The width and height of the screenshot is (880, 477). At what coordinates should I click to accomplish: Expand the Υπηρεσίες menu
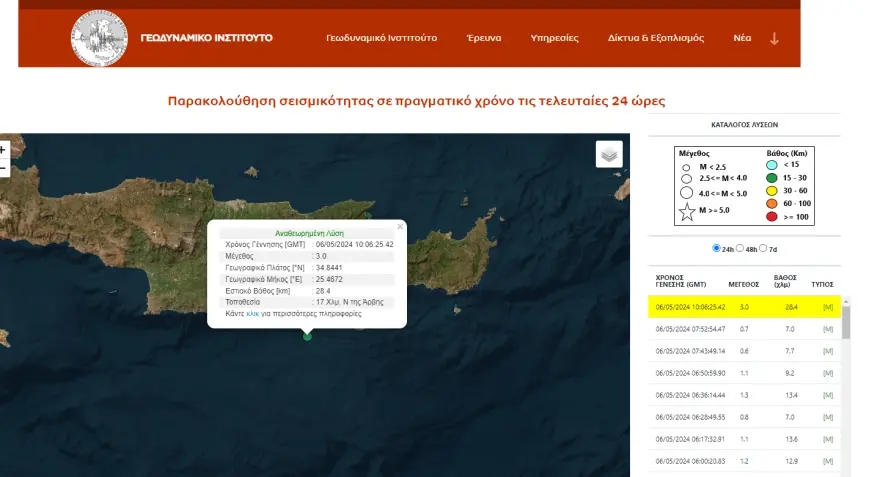click(x=554, y=38)
